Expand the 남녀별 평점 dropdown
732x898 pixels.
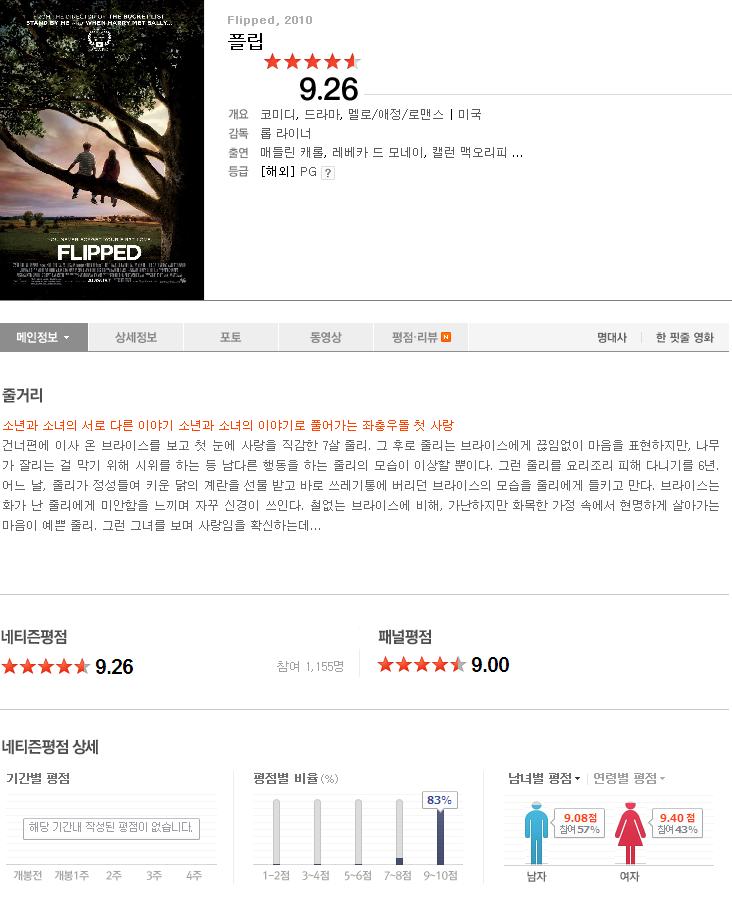(544, 778)
